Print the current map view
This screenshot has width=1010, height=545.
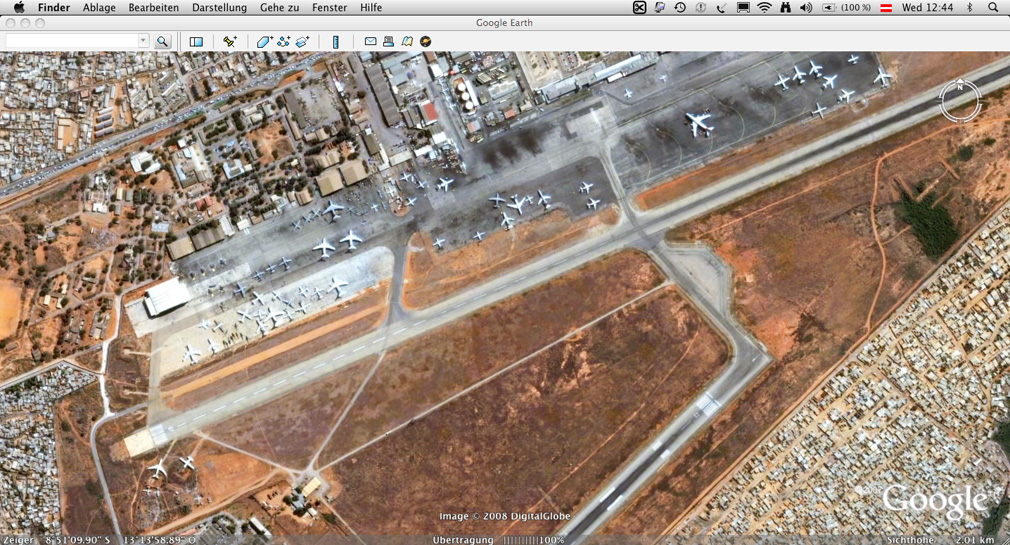pyautogui.click(x=388, y=42)
